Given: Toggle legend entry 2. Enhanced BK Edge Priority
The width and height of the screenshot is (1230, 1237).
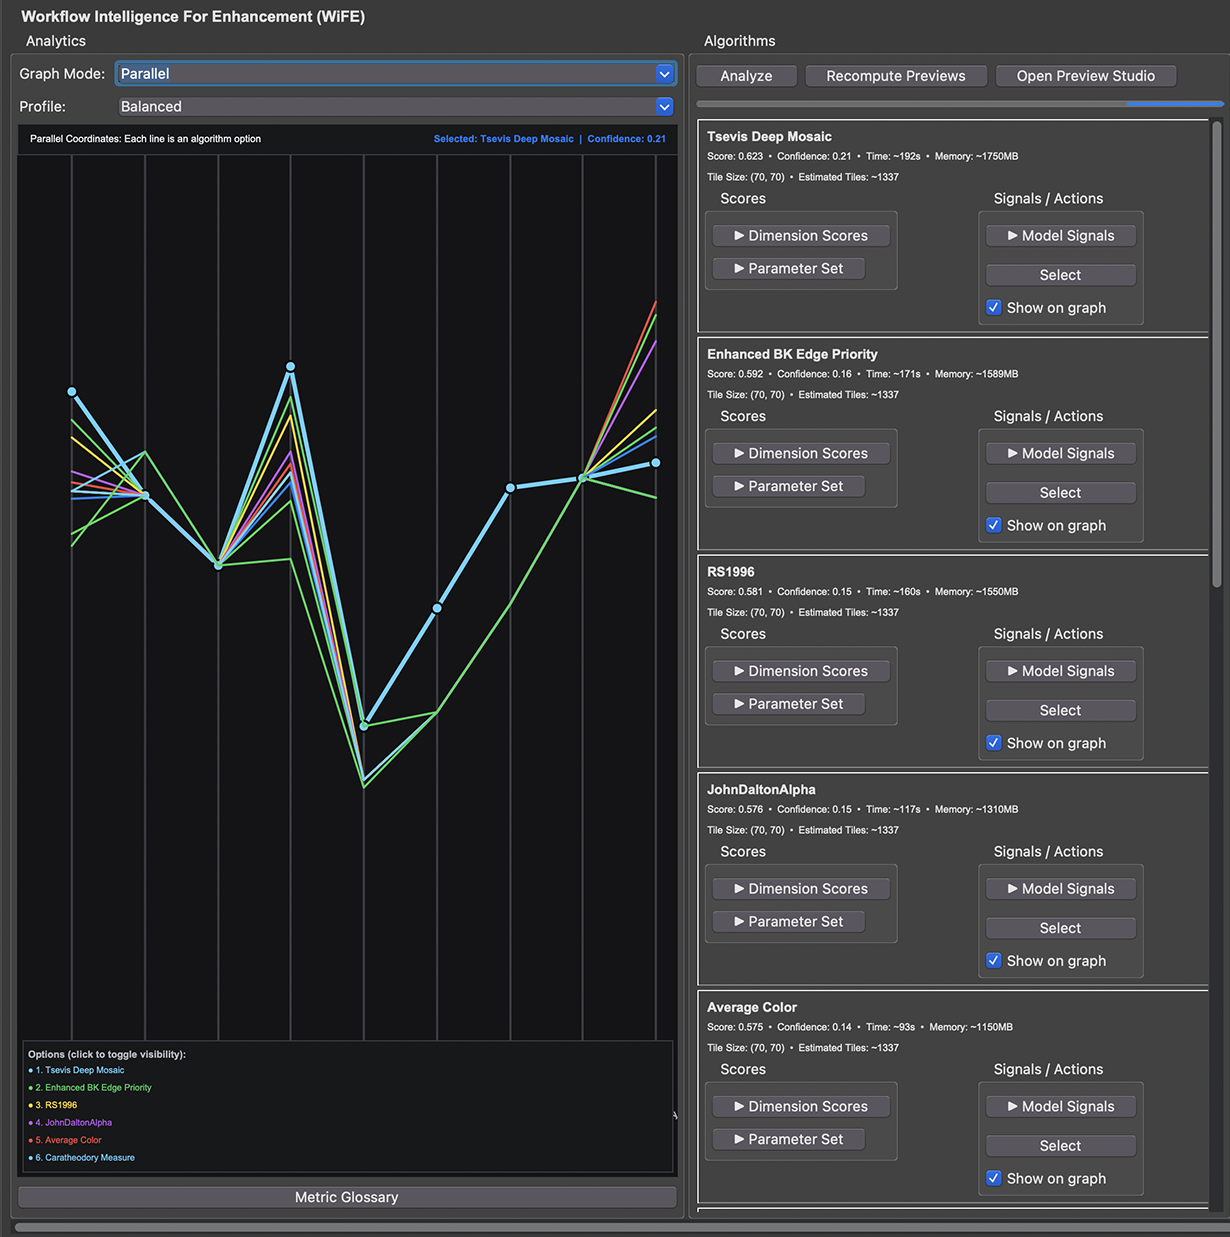Looking at the screenshot, I should (90, 1088).
